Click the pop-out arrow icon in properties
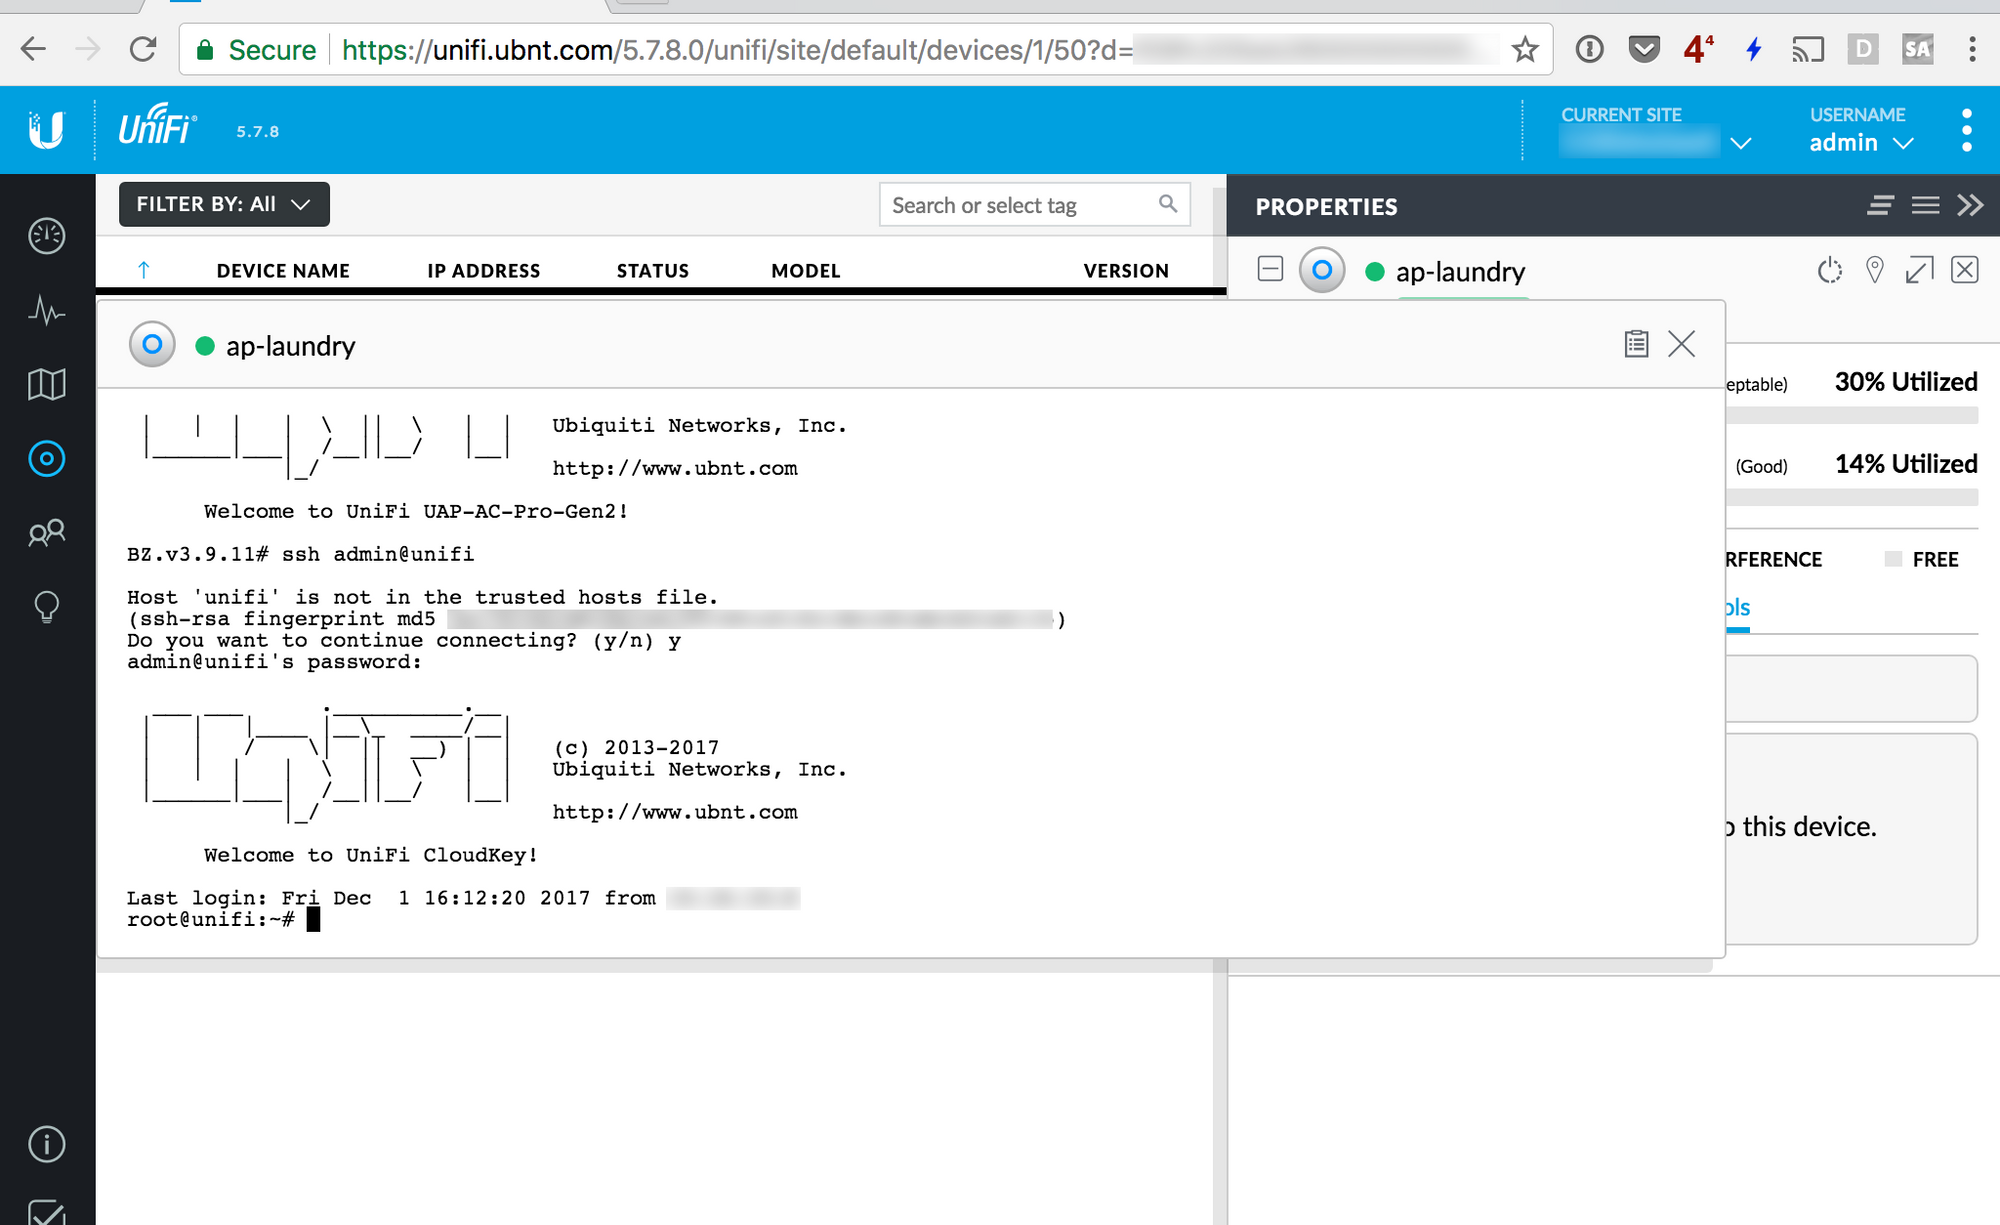2000x1225 pixels. 1919,270
